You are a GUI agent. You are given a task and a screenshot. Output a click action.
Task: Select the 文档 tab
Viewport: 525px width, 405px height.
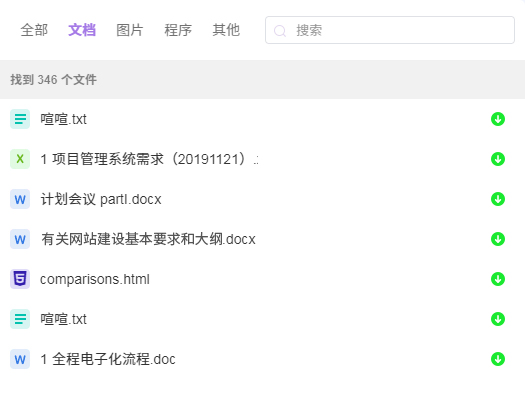[x=82, y=30]
